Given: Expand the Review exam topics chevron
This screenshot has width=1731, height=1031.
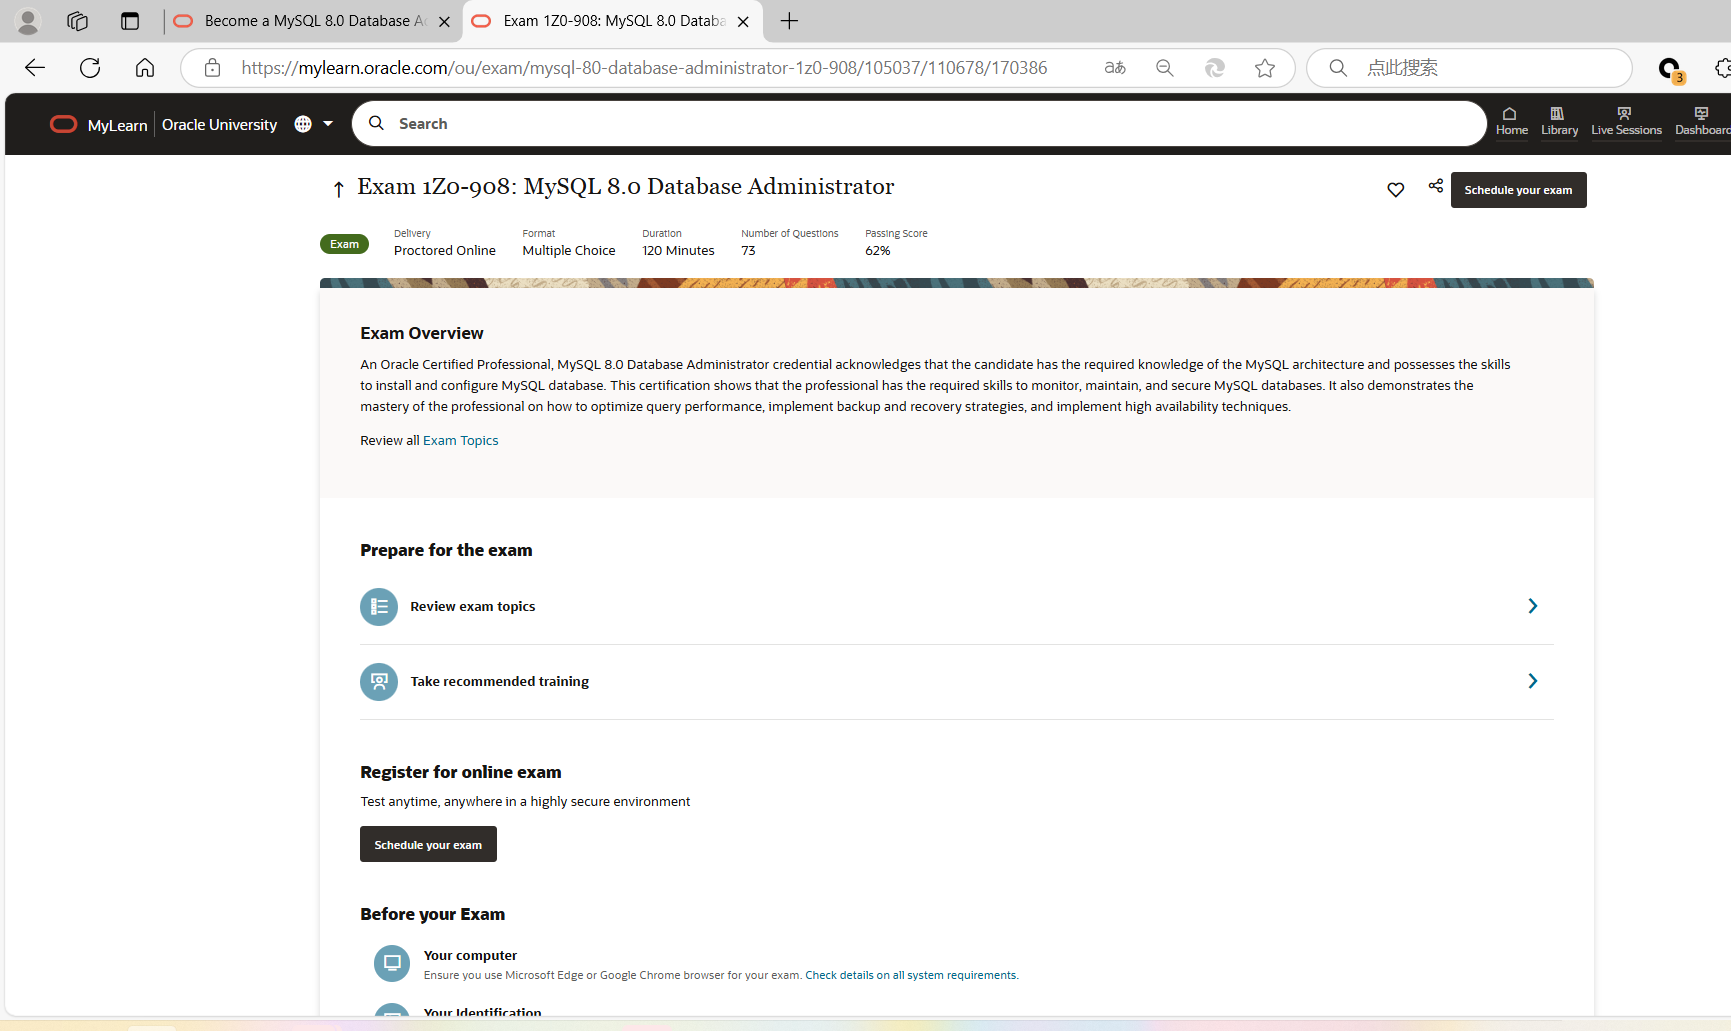Looking at the screenshot, I should (1532, 606).
